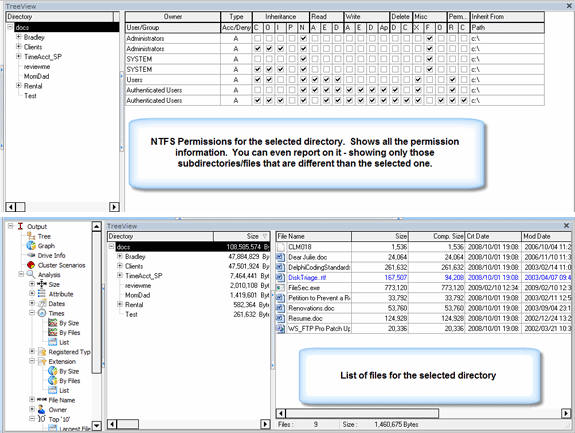
Task: Collapse docs in the permissions Directory tree
Action: [10, 27]
